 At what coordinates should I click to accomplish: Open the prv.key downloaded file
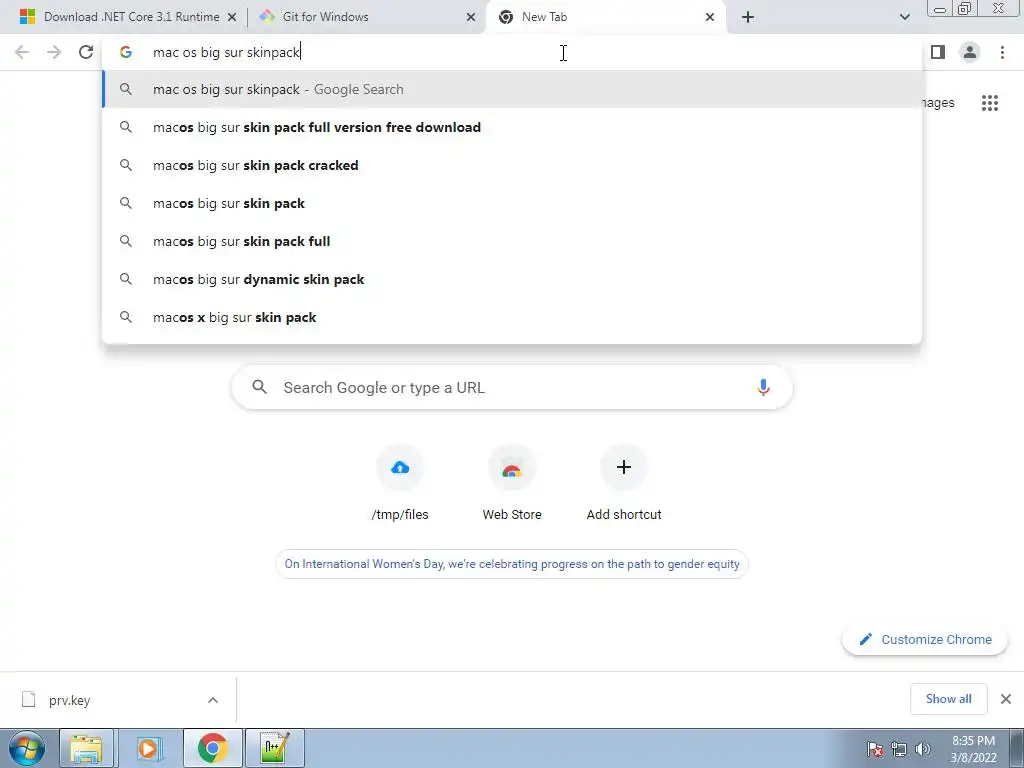(x=70, y=700)
